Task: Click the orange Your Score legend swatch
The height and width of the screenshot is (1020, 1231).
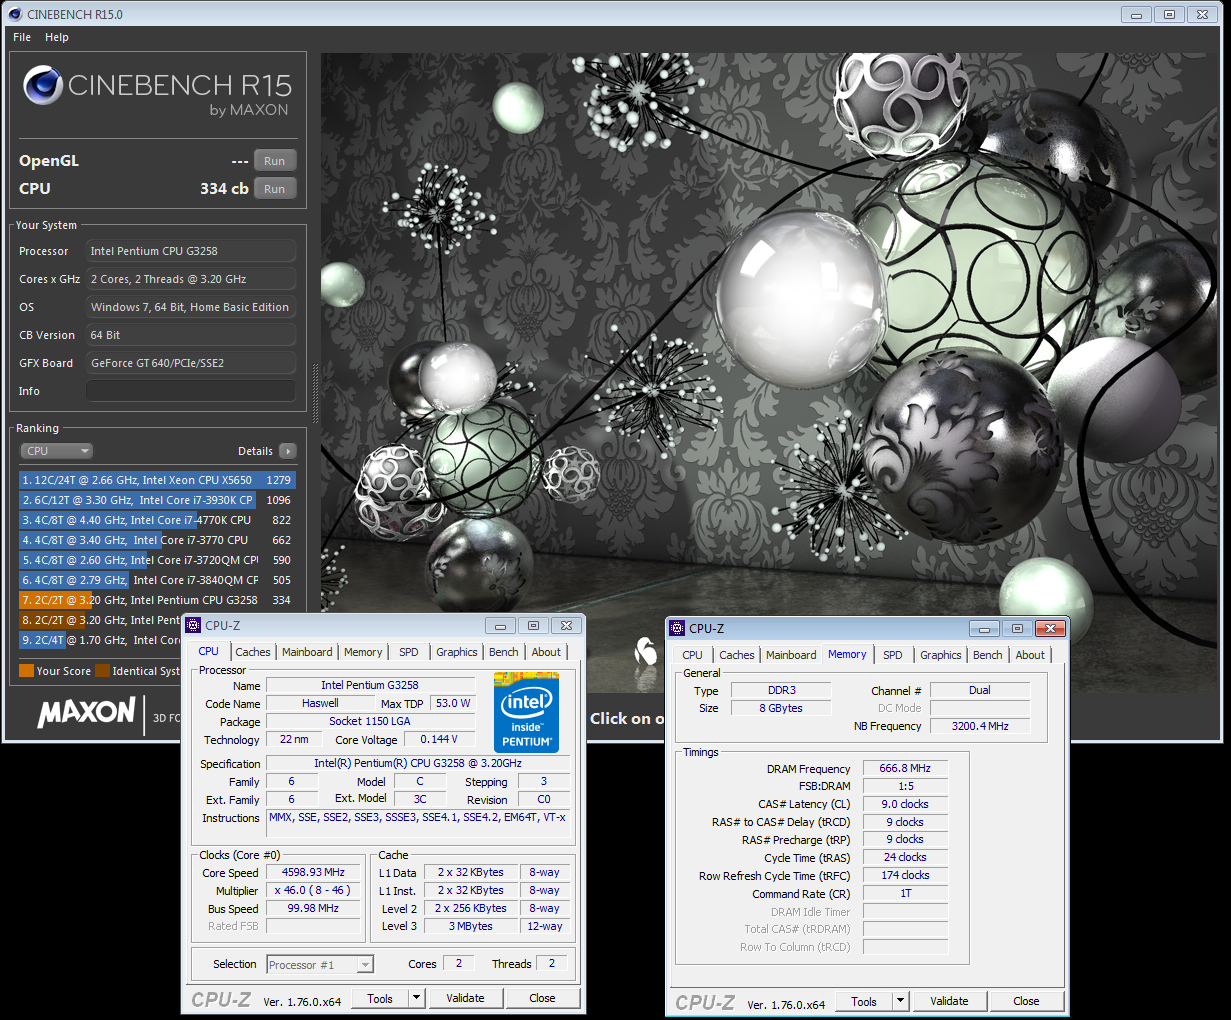Action: (26, 671)
